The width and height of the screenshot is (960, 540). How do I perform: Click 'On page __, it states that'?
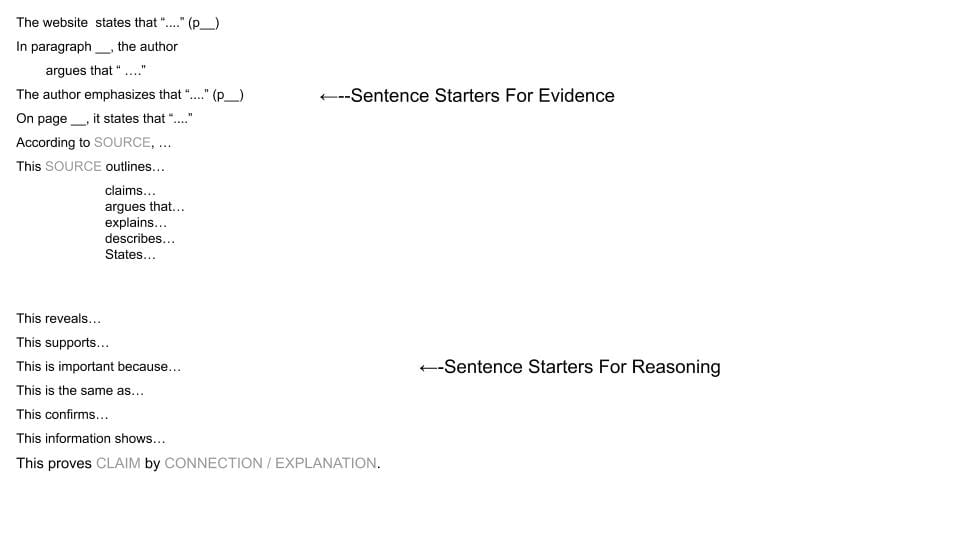104,119
